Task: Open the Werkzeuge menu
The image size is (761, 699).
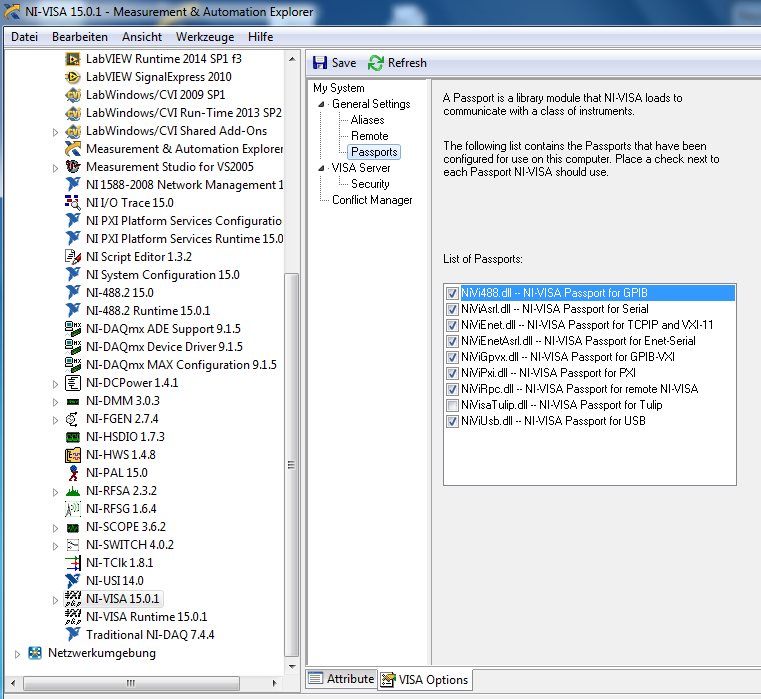Action: click(x=205, y=37)
